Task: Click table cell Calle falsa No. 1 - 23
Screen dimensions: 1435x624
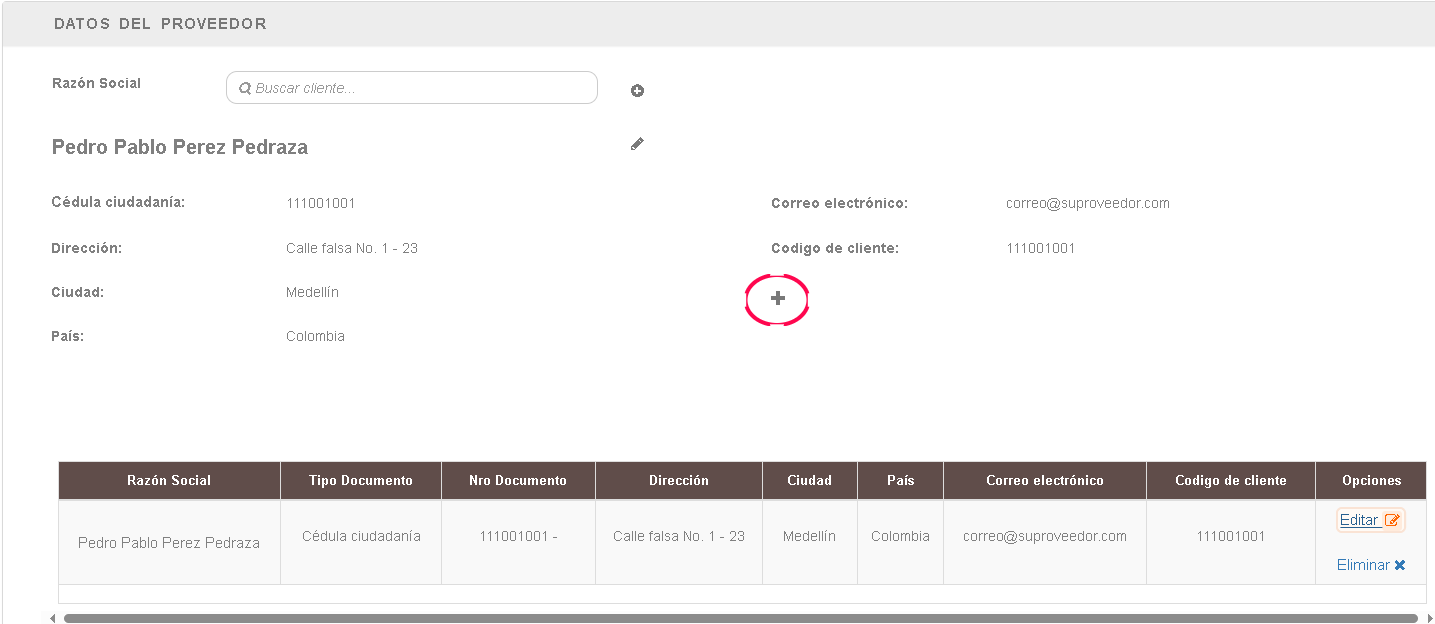Action: pos(679,542)
